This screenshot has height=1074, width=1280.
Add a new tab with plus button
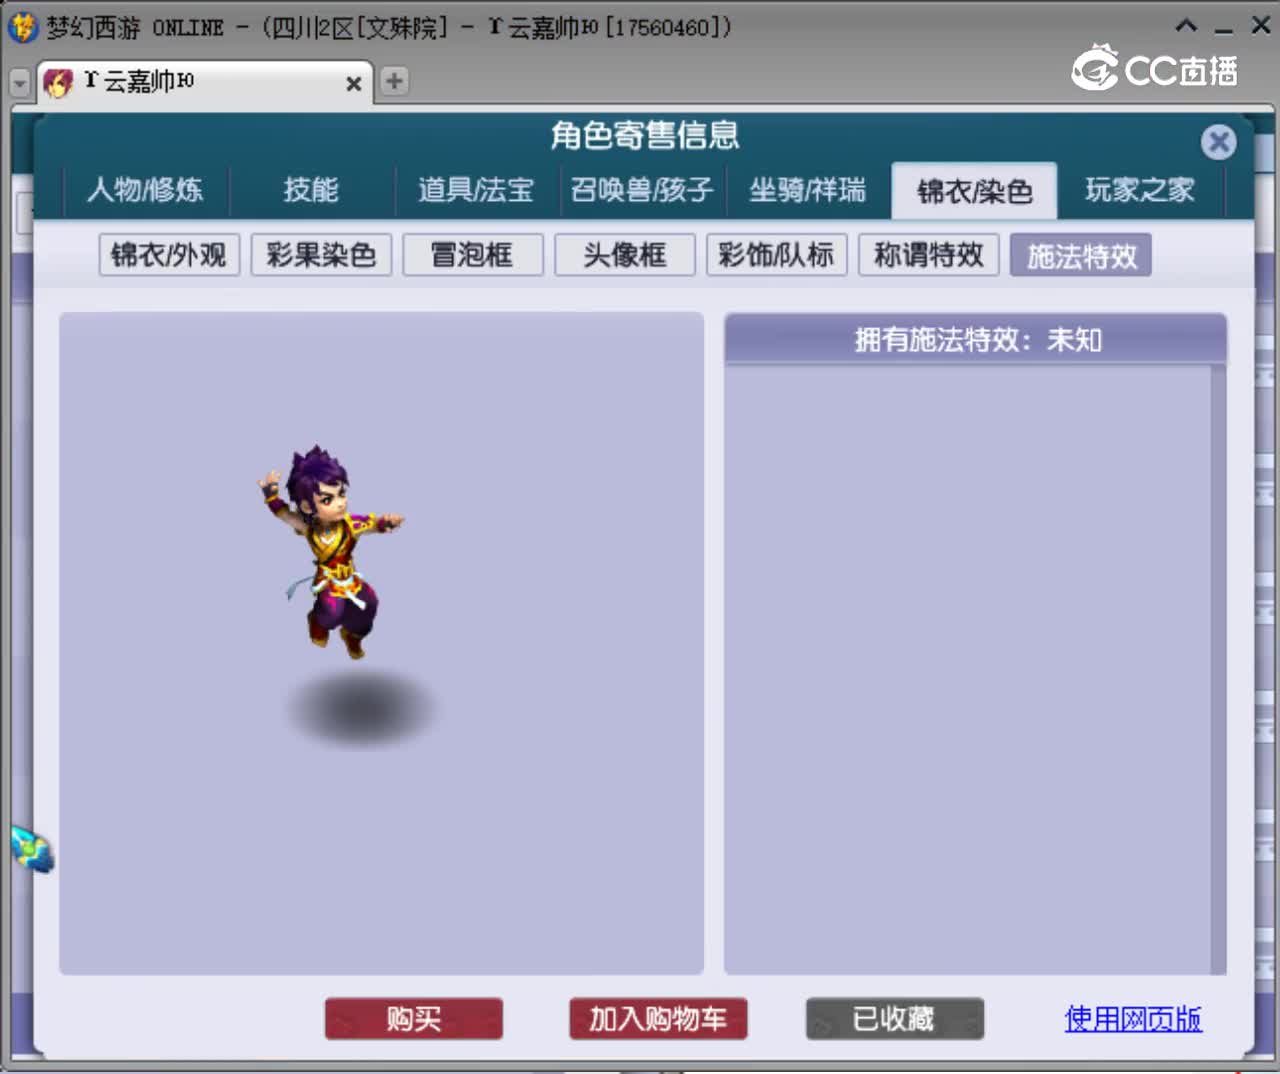tap(395, 81)
